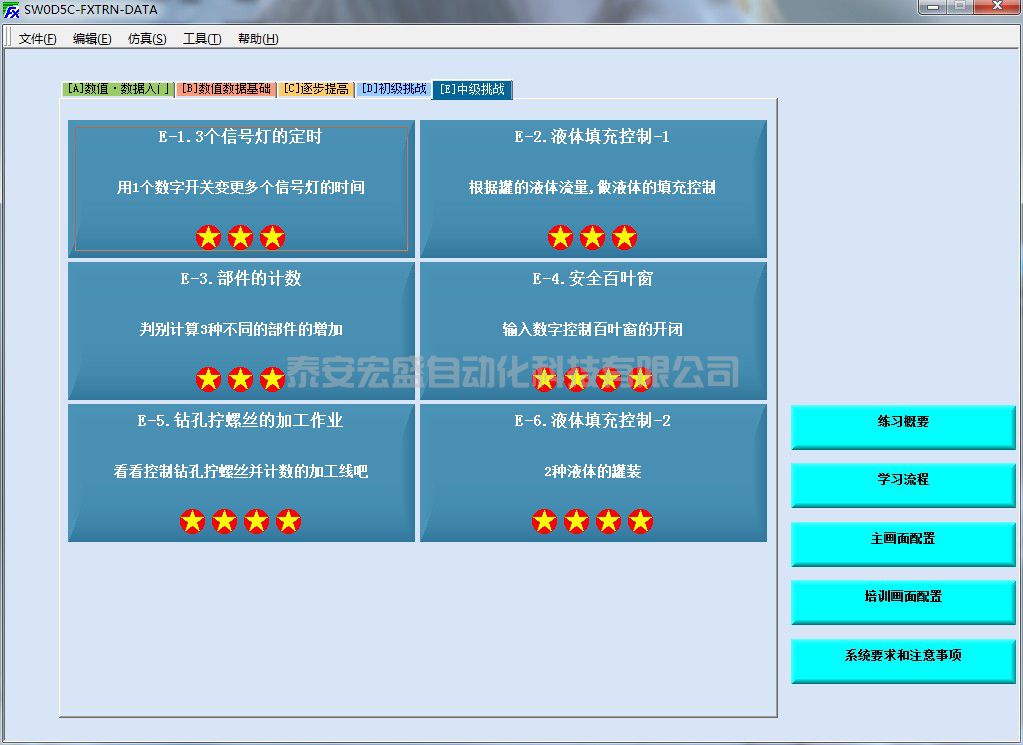This screenshot has height=745, width=1023.
Task: Open the 仿真(S) menu
Action: pos(147,39)
